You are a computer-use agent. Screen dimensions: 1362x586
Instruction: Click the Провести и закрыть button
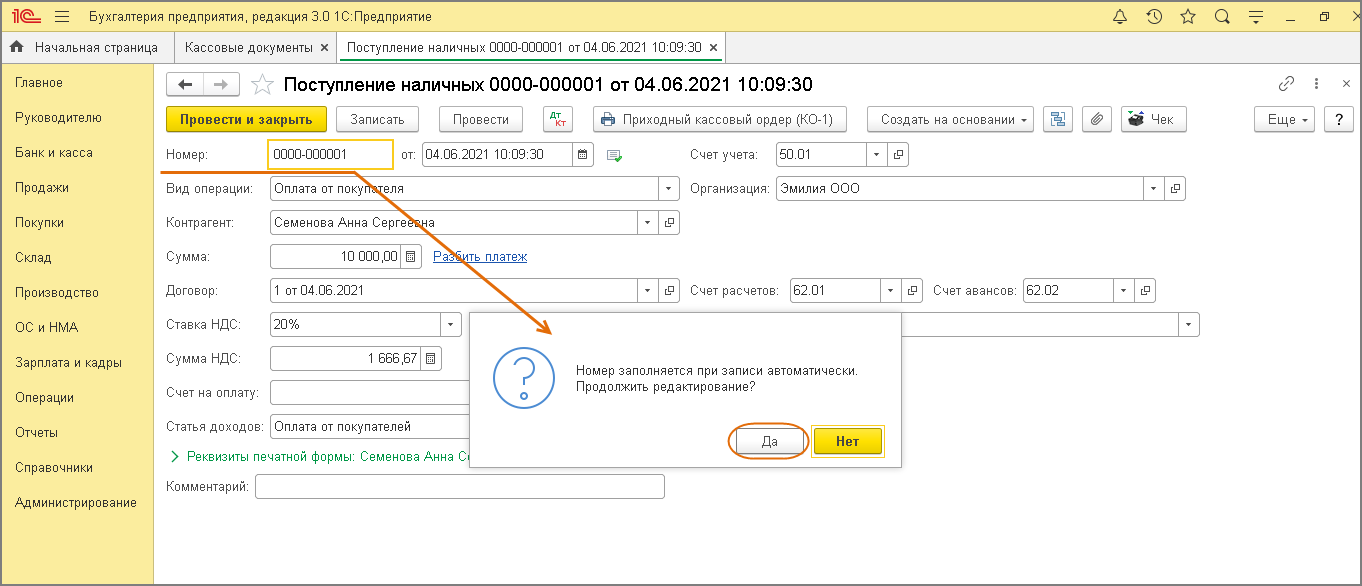coord(246,119)
